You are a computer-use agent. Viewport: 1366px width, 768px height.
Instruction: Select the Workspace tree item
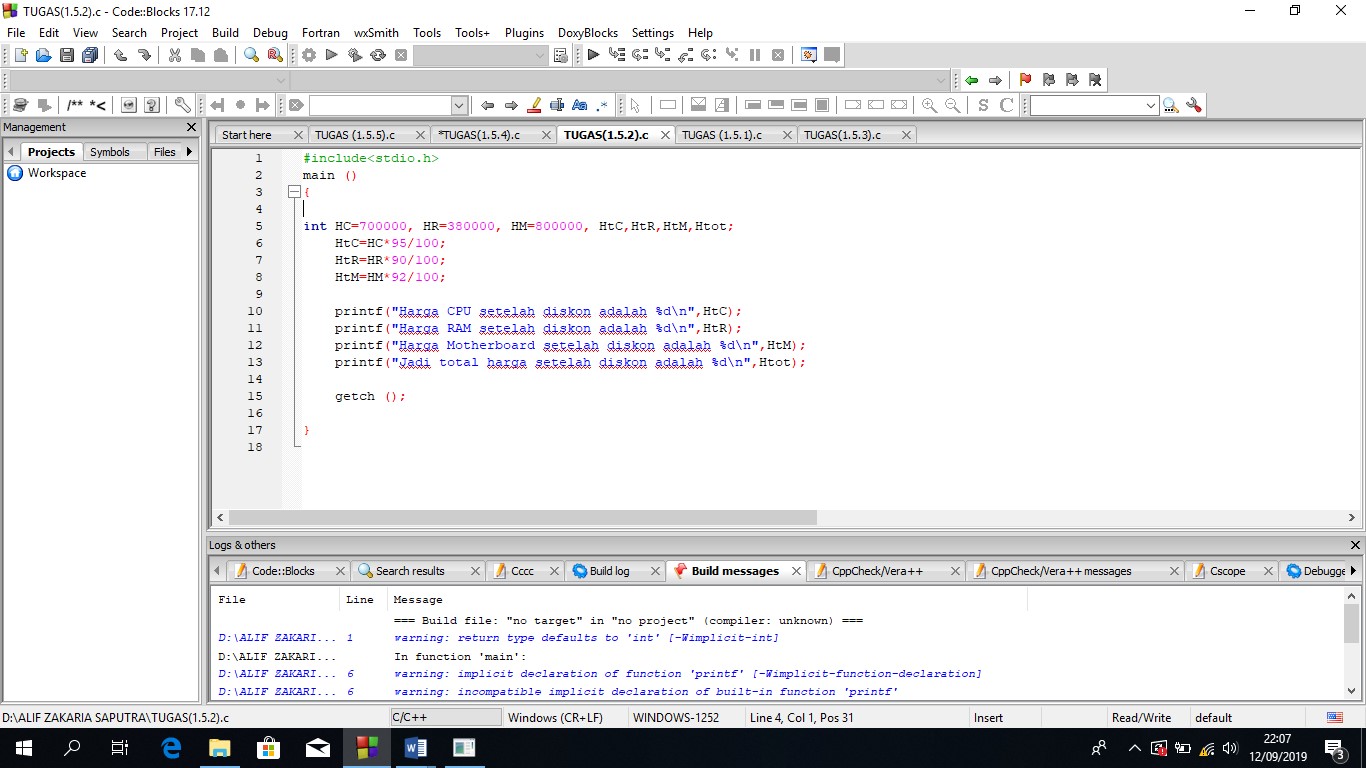coord(57,173)
